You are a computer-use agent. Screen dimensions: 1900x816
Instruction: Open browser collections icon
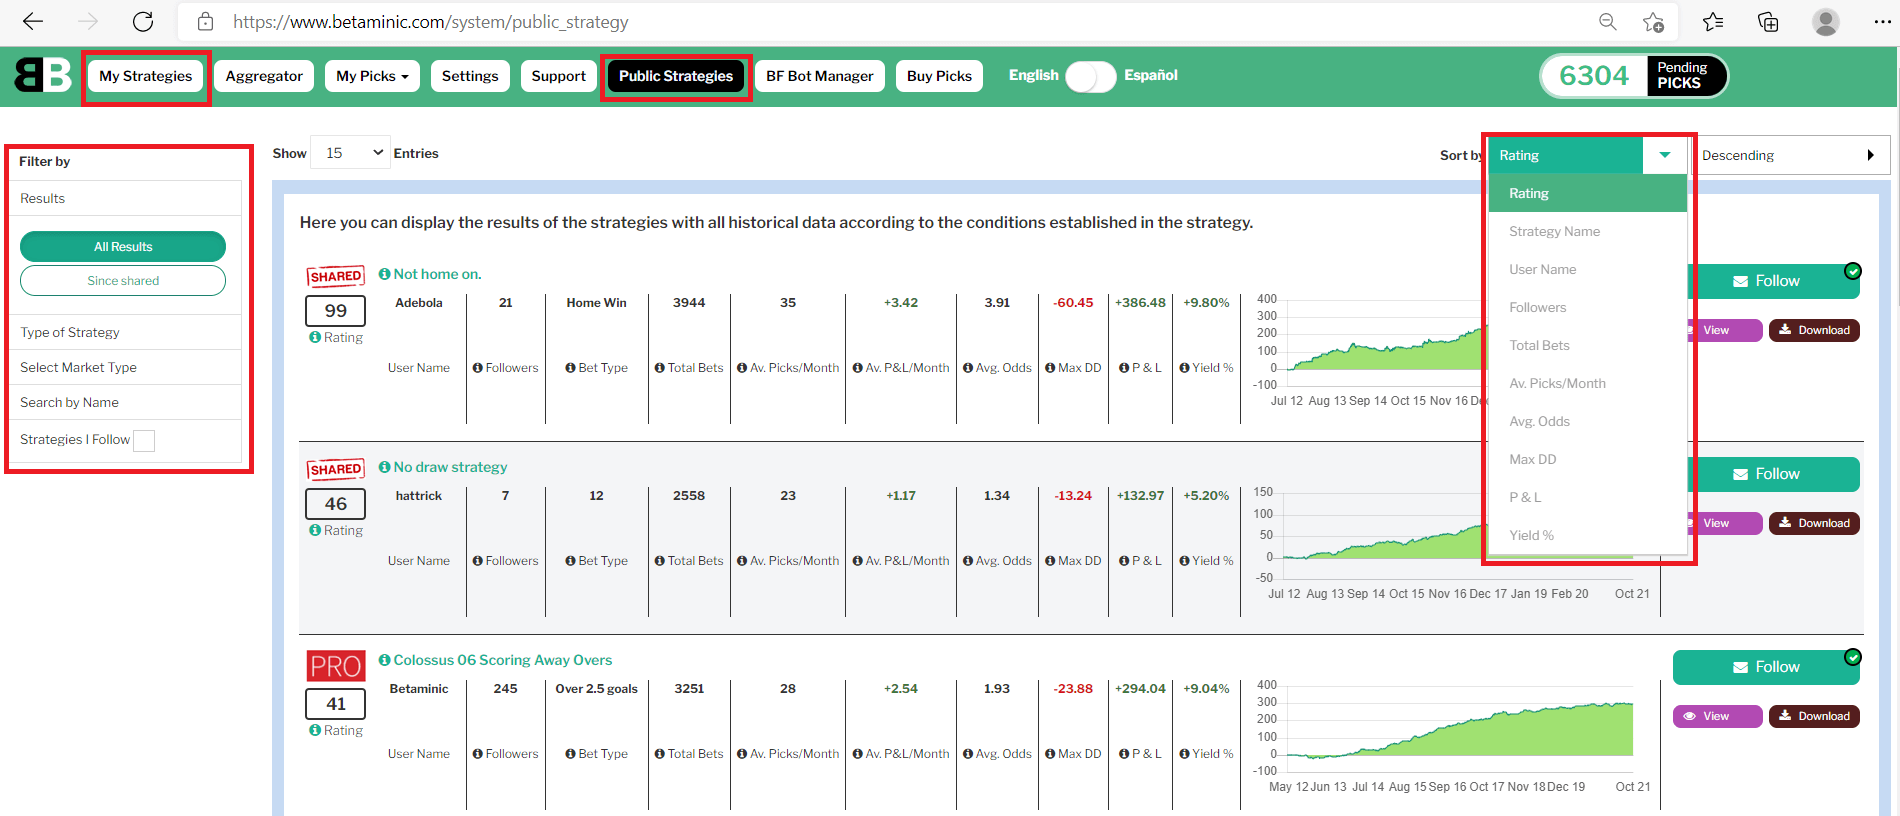1768,21
